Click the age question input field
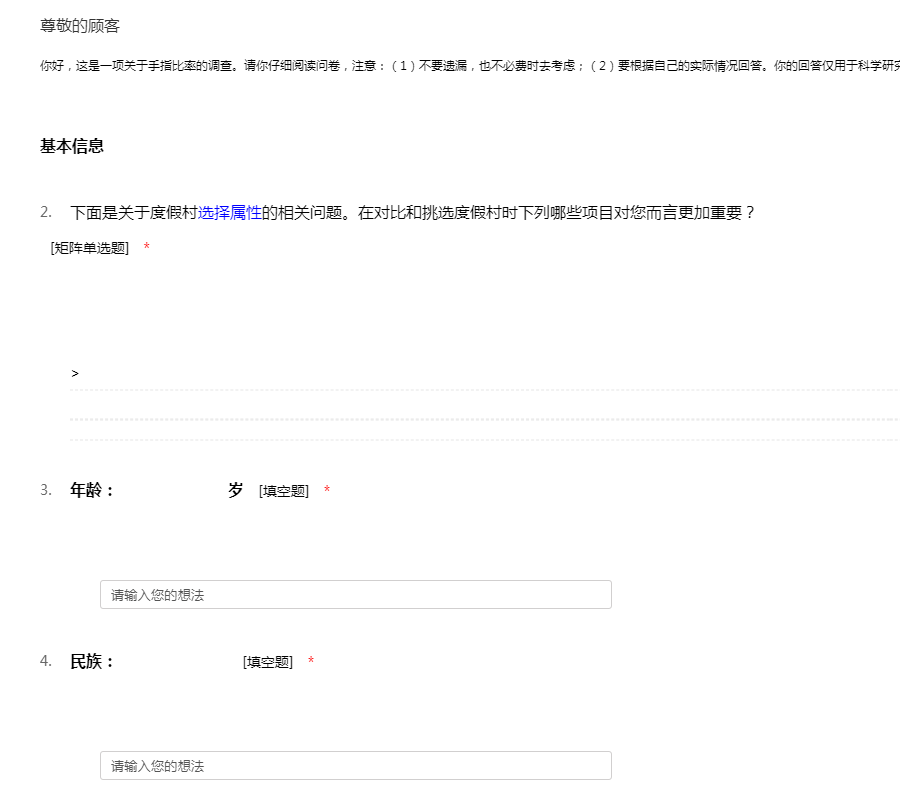The height and width of the screenshot is (800, 900). click(355, 595)
